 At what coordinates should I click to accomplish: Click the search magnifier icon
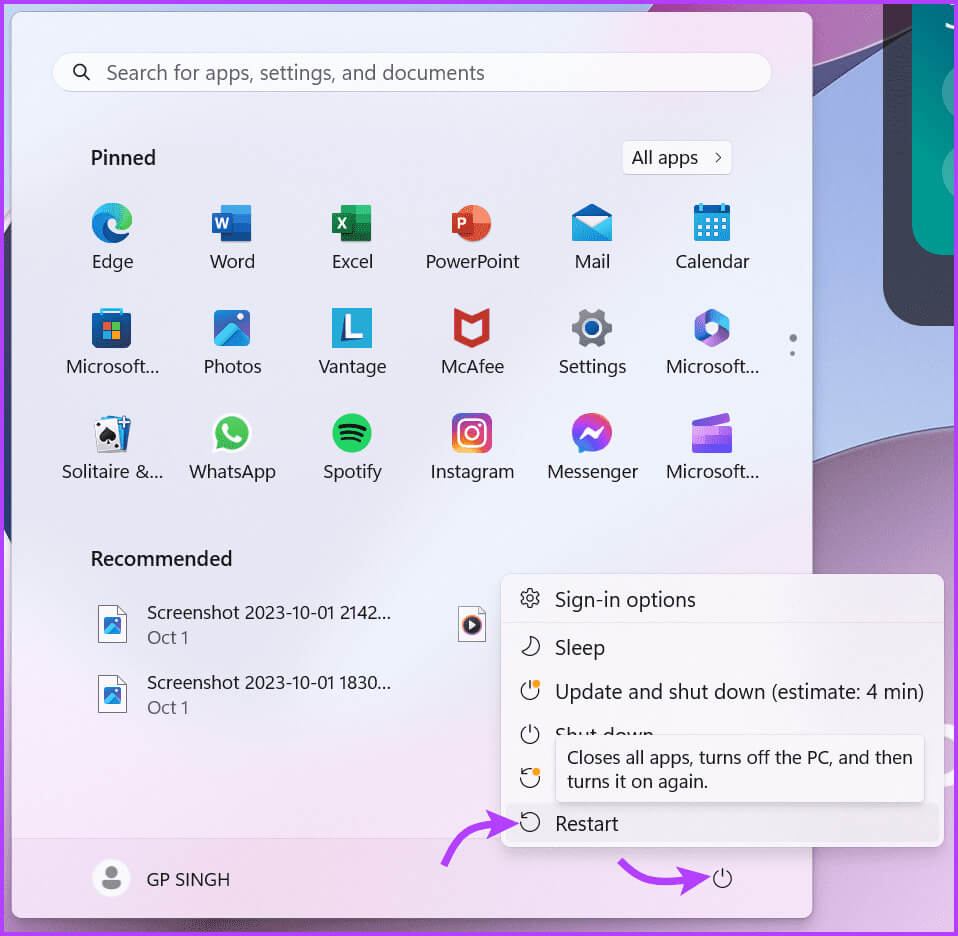(x=81, y=72)
